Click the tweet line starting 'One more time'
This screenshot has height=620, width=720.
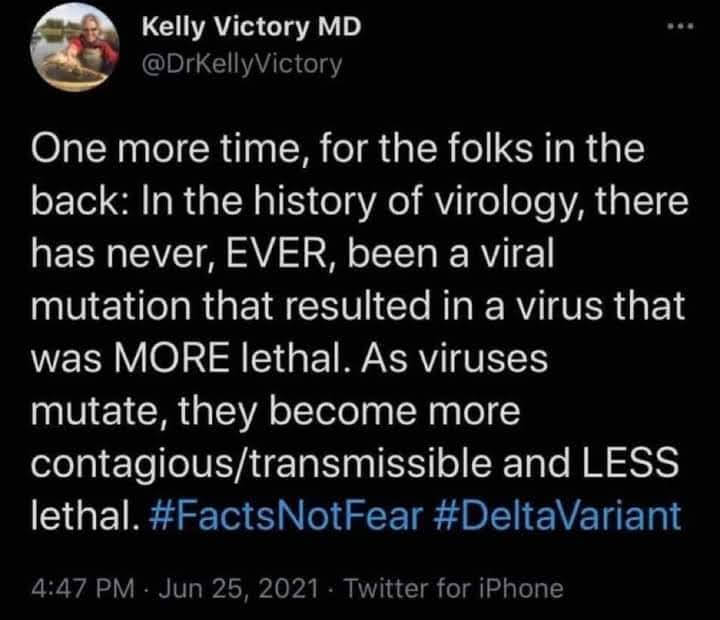click(338, 149)
